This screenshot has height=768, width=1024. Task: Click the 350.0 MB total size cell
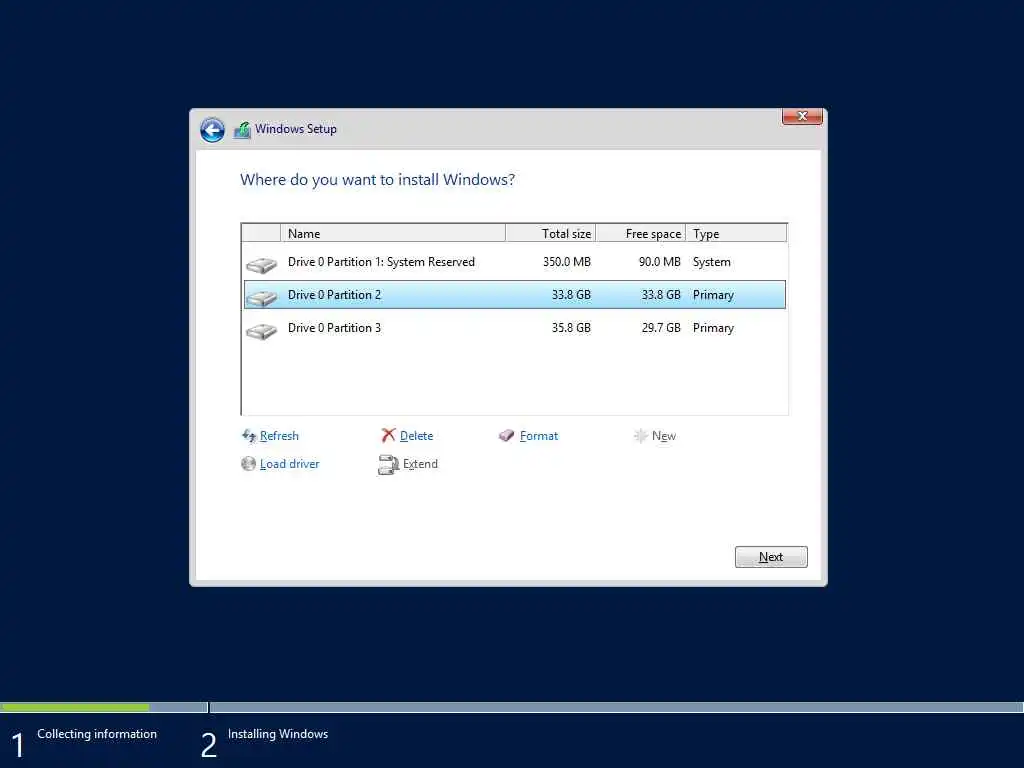click(x=566, y=262)
